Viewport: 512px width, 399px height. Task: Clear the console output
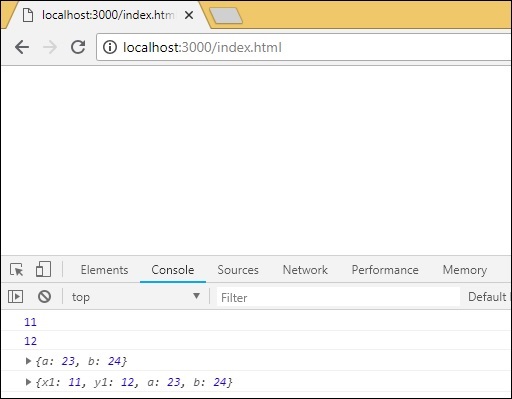click(x=44, y=296)
